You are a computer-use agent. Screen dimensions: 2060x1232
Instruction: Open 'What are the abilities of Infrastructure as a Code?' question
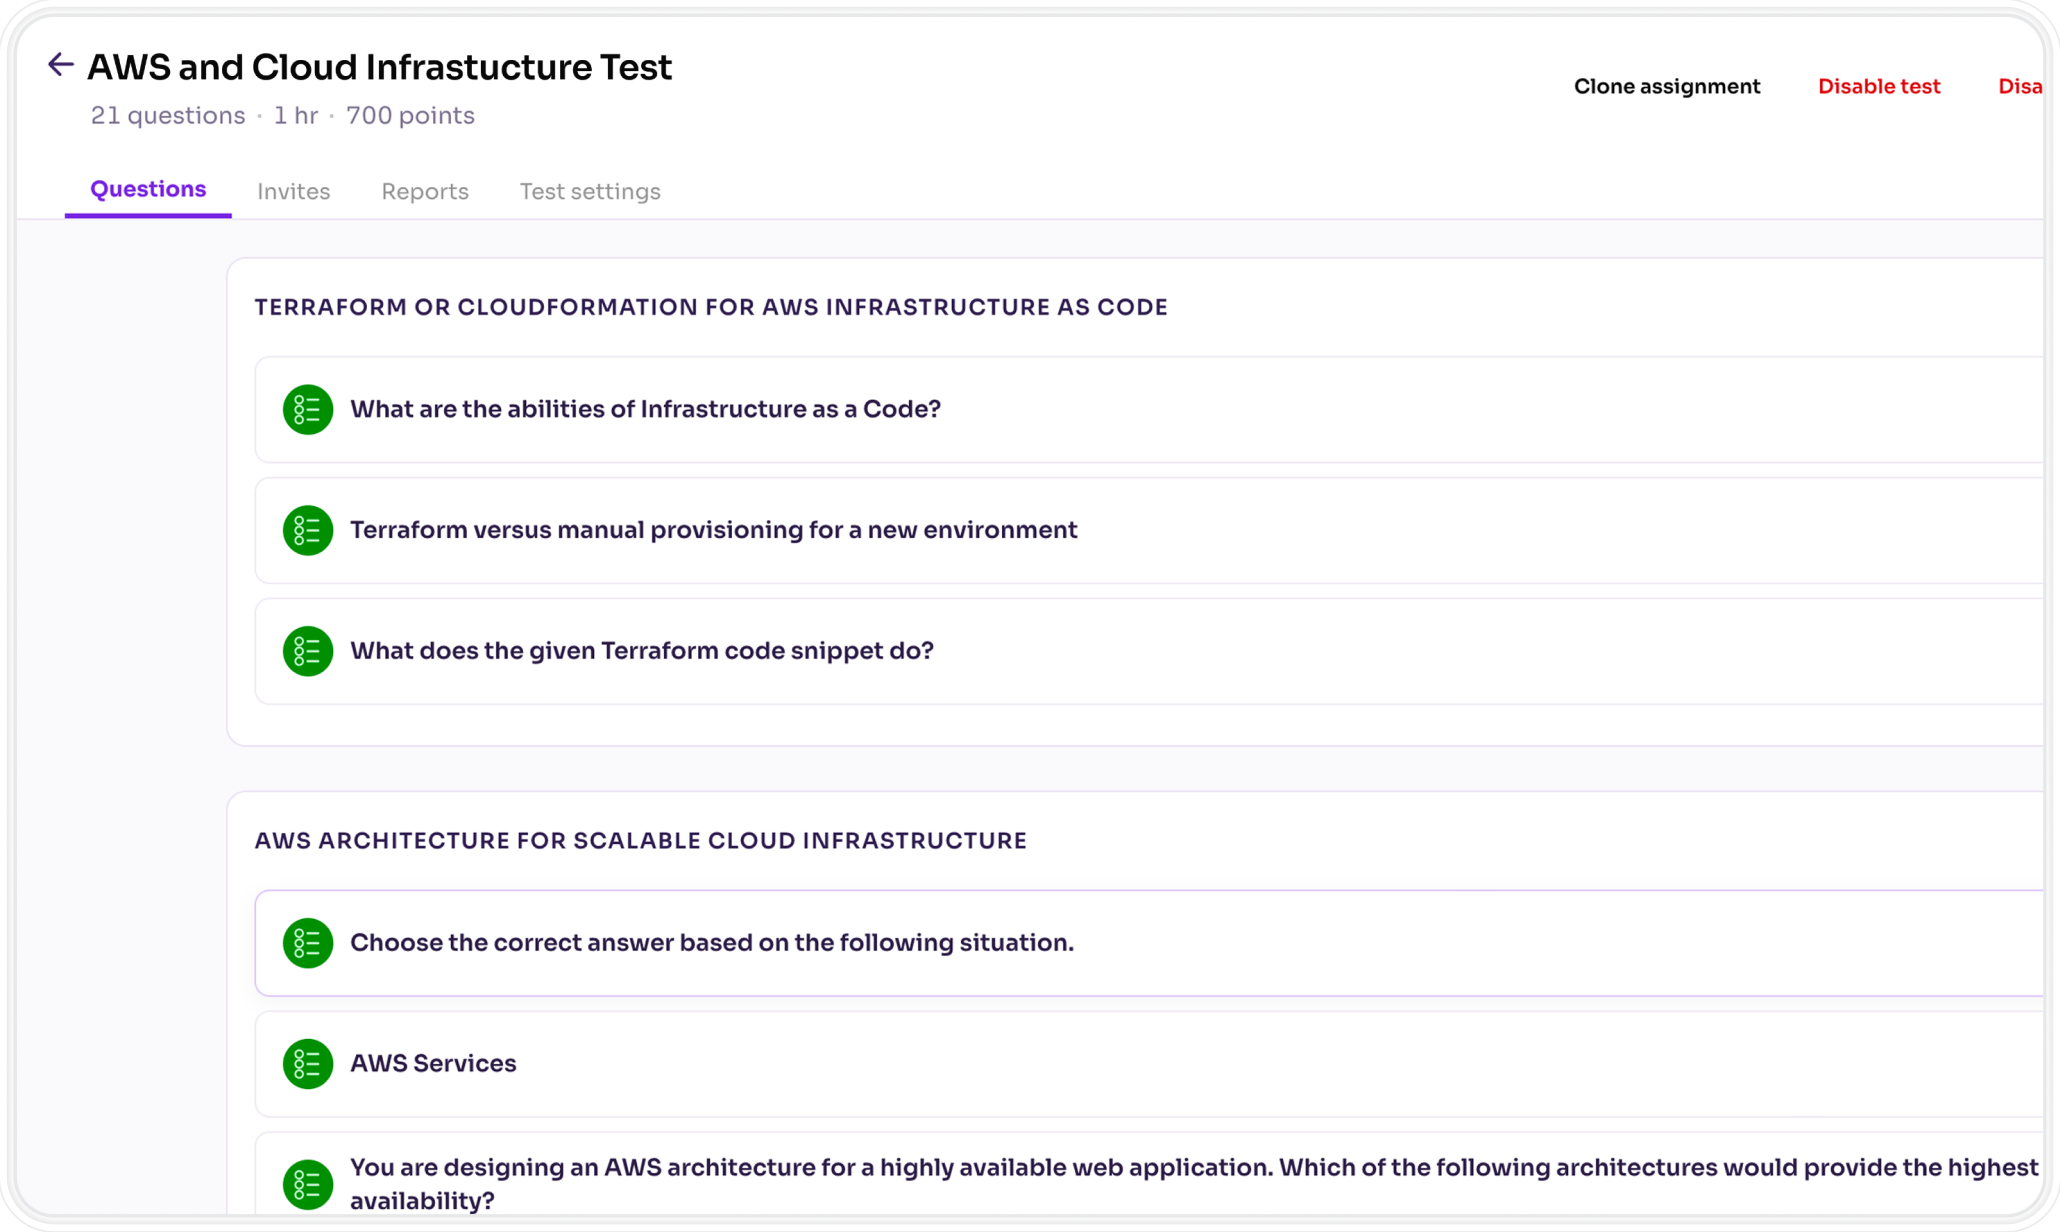pyautogui.click(x=1150, y=410)
